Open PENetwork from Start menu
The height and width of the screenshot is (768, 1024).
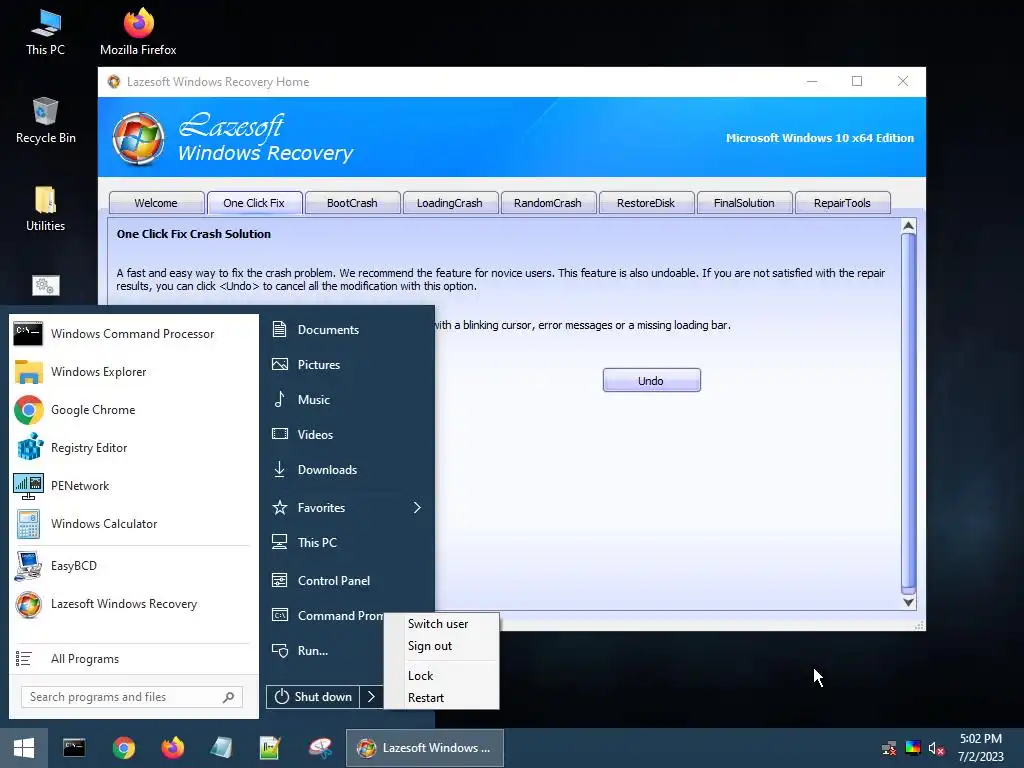point(133,485)
